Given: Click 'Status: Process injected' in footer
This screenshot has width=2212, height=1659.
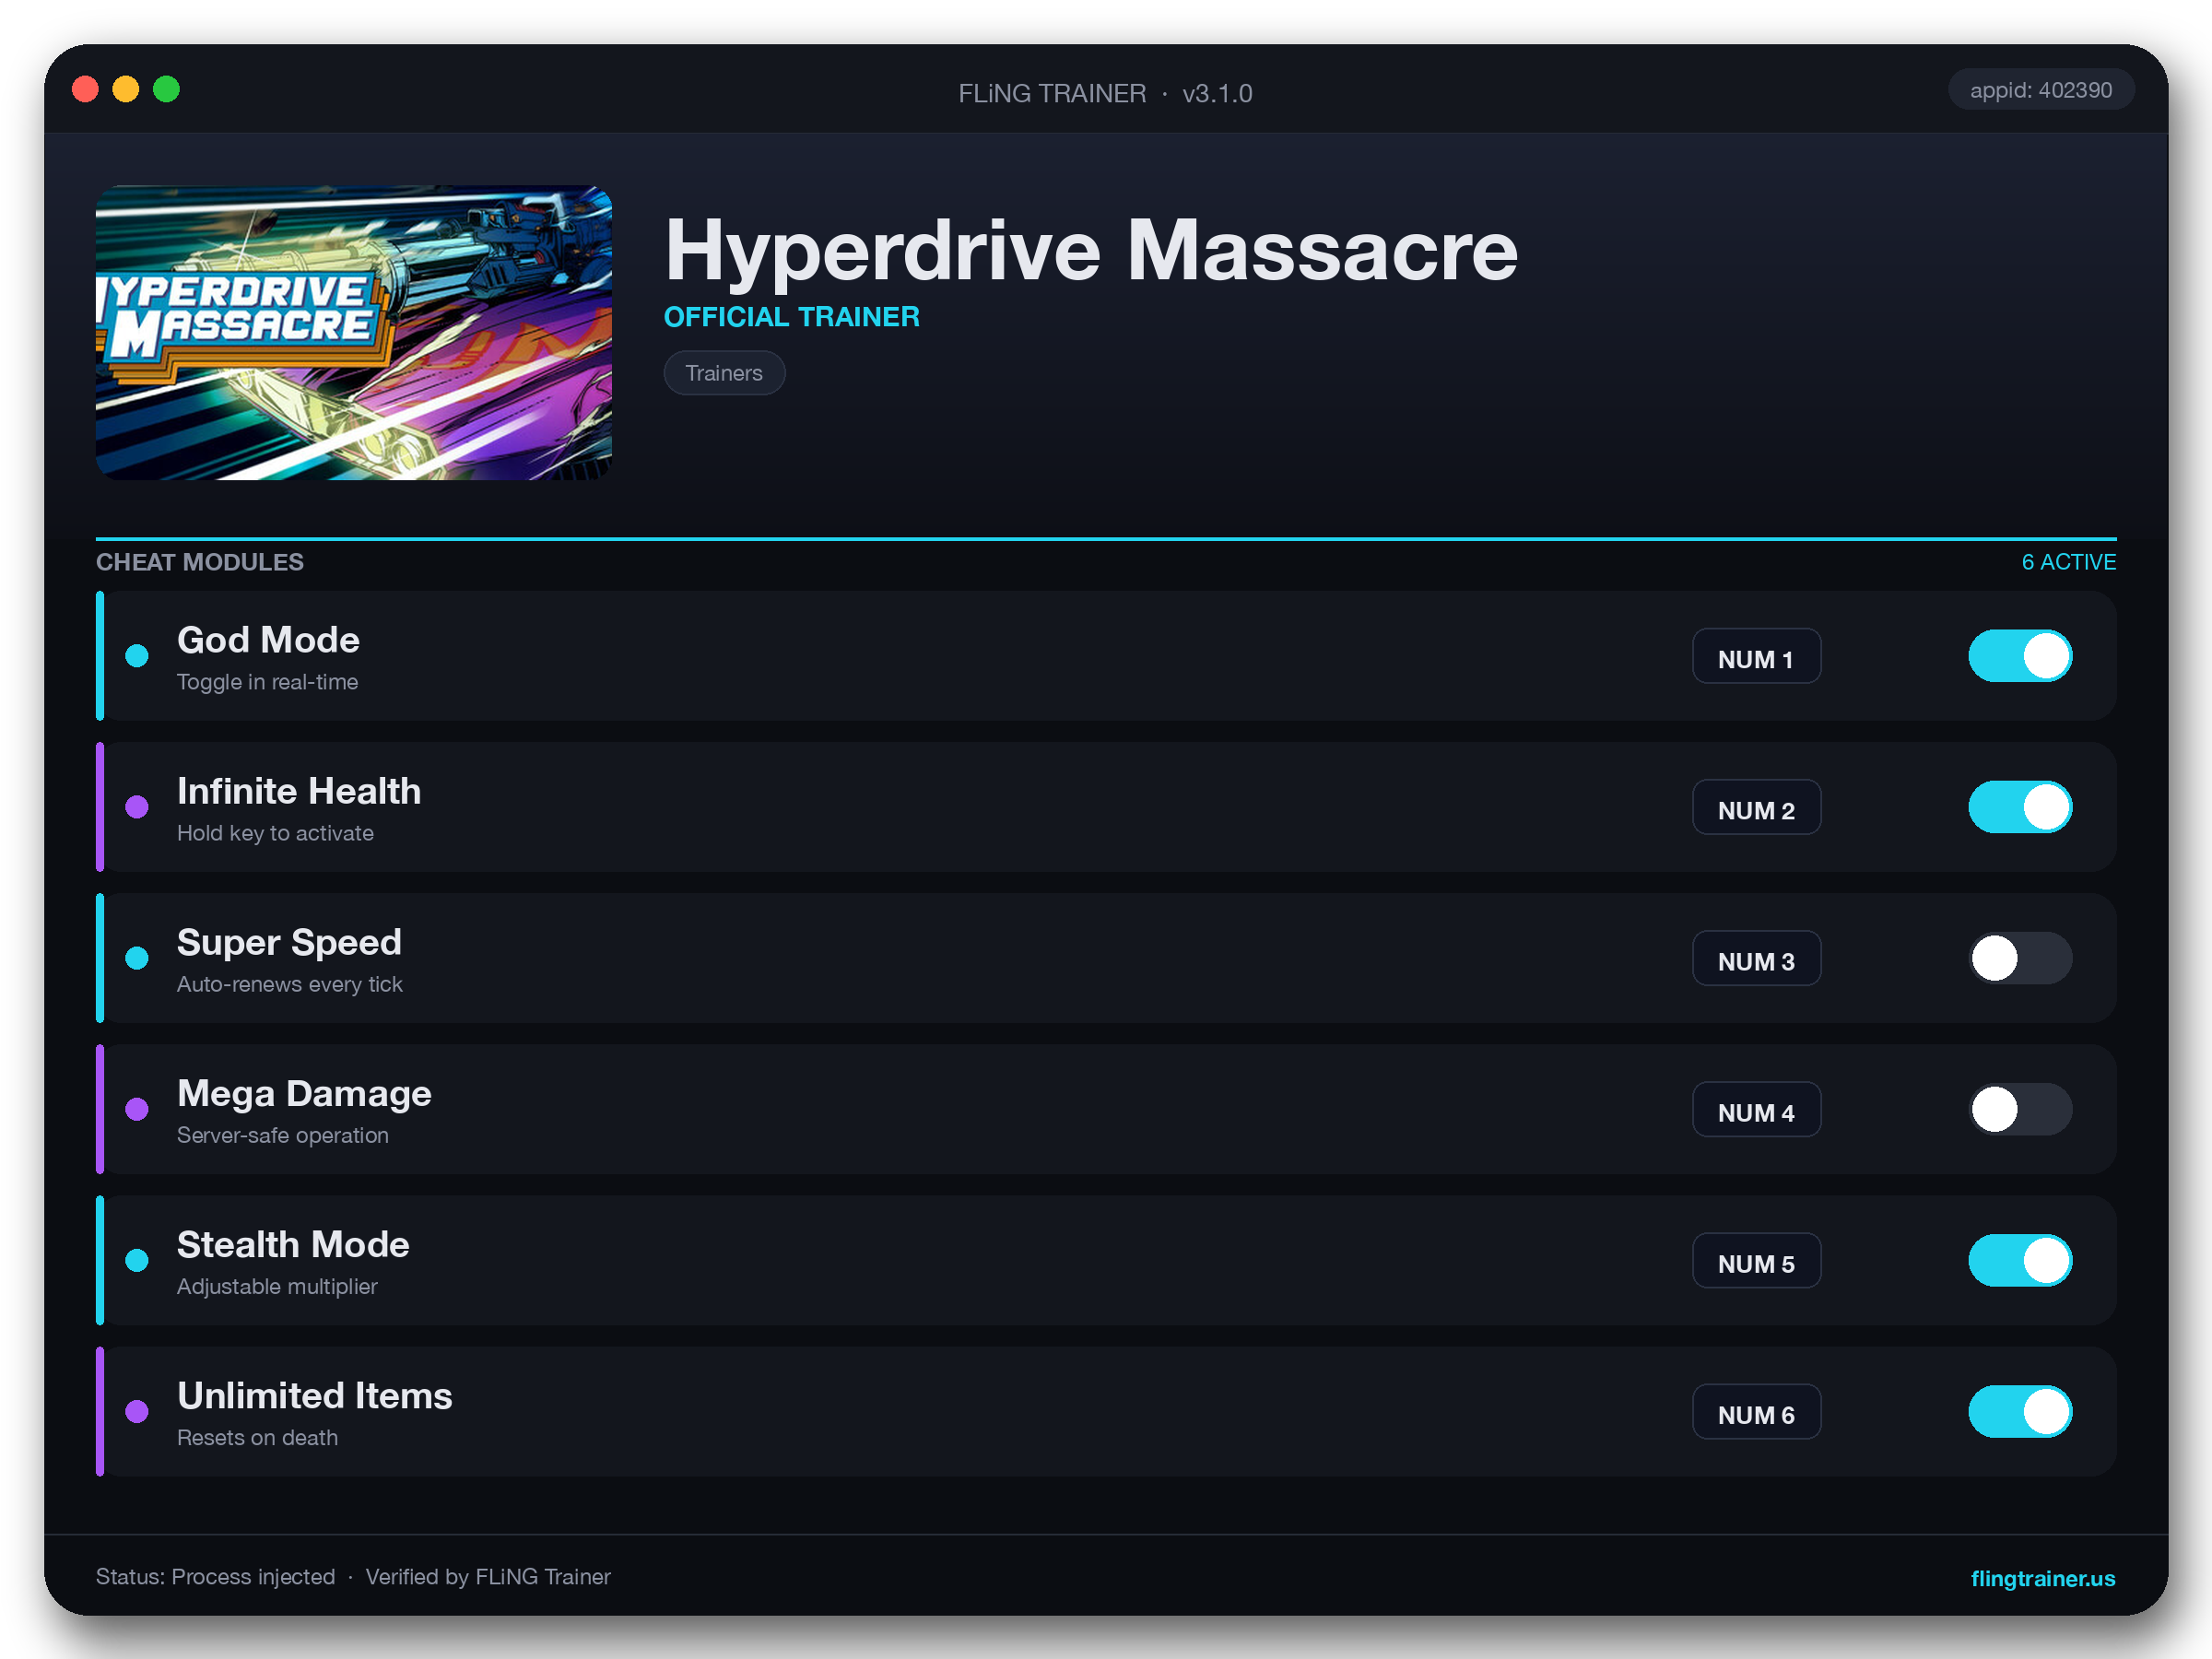Looking at the screenshot, I should (x=215, y=1577).
